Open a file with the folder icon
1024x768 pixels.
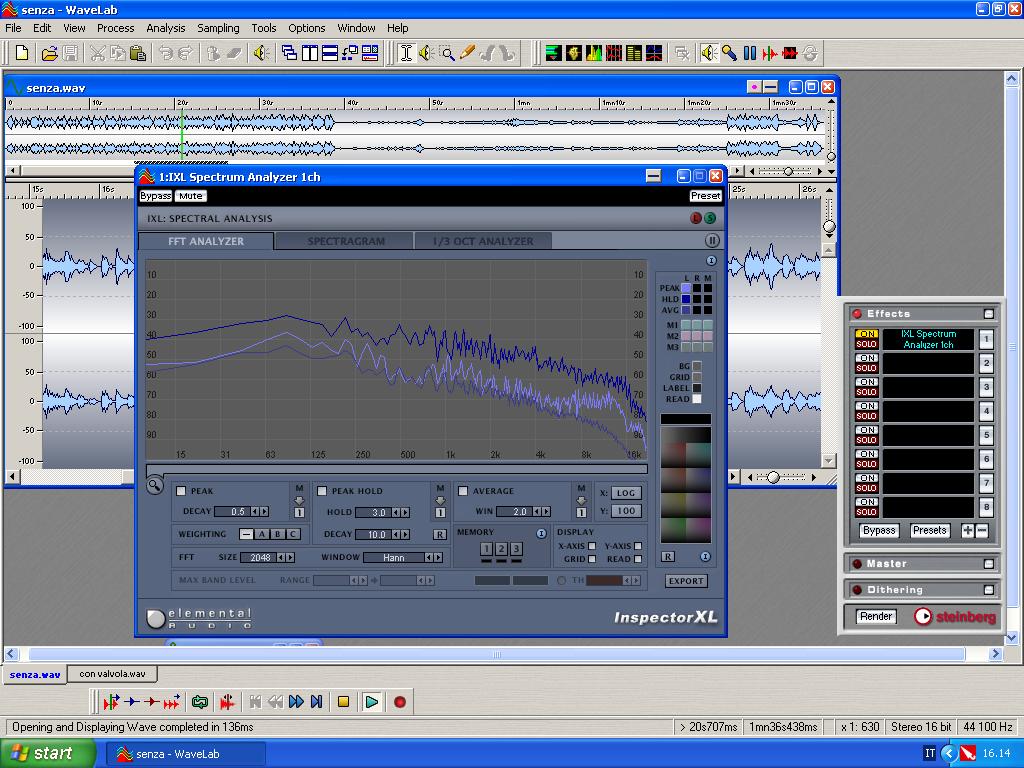click(50, 53)
